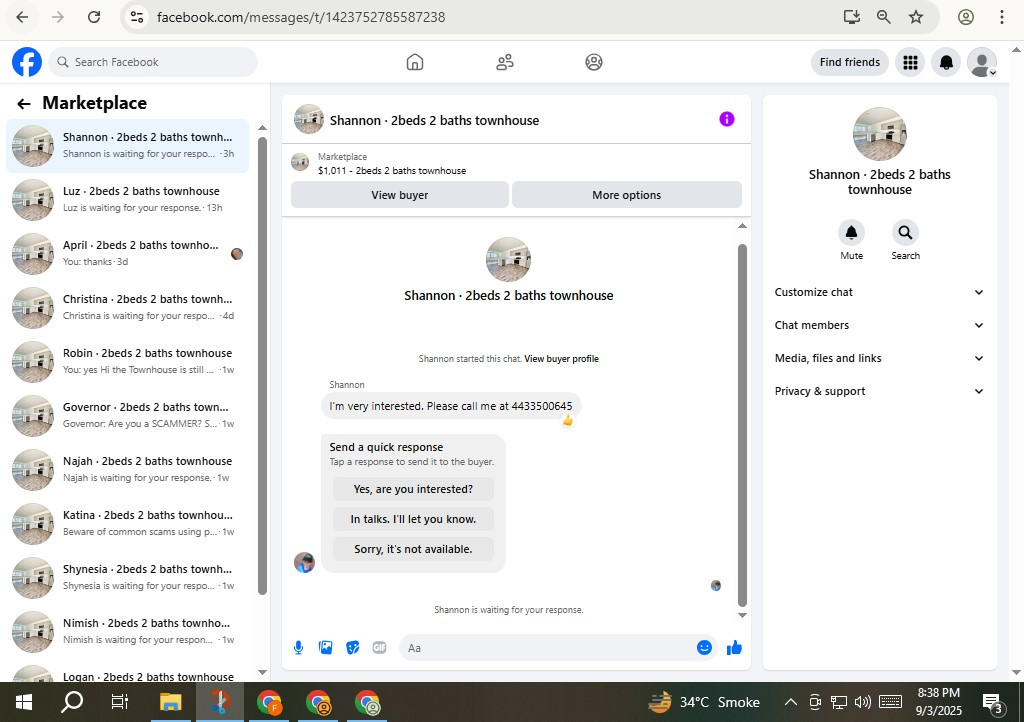Image resolution: width=1024 pixels, height=722 pixels.
Task: Choose a GIF icon in composer
Action: 379,648
